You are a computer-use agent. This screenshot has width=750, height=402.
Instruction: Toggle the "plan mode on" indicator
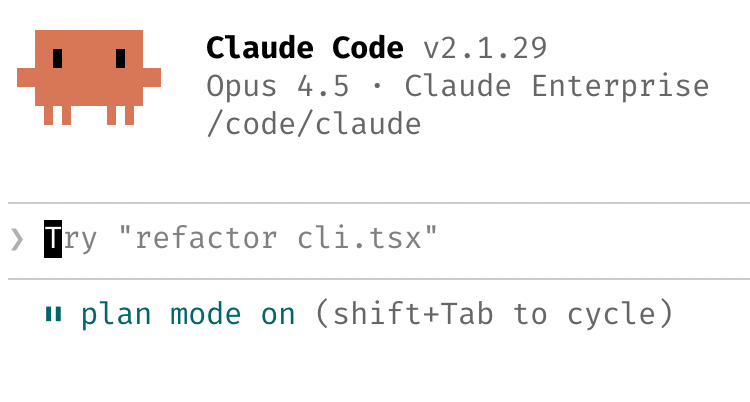(x=188, y=315)
